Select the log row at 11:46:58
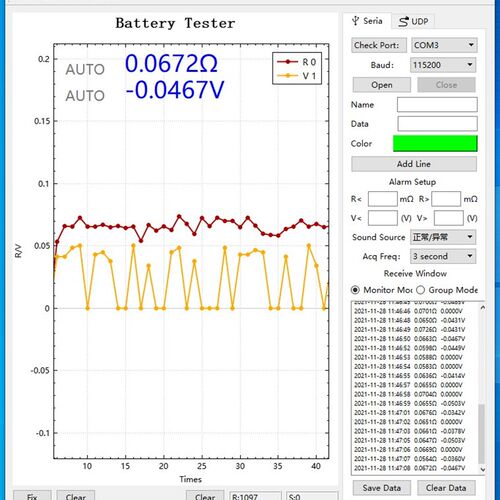This screenshot has width=500, height=500. tap(409, 394)
